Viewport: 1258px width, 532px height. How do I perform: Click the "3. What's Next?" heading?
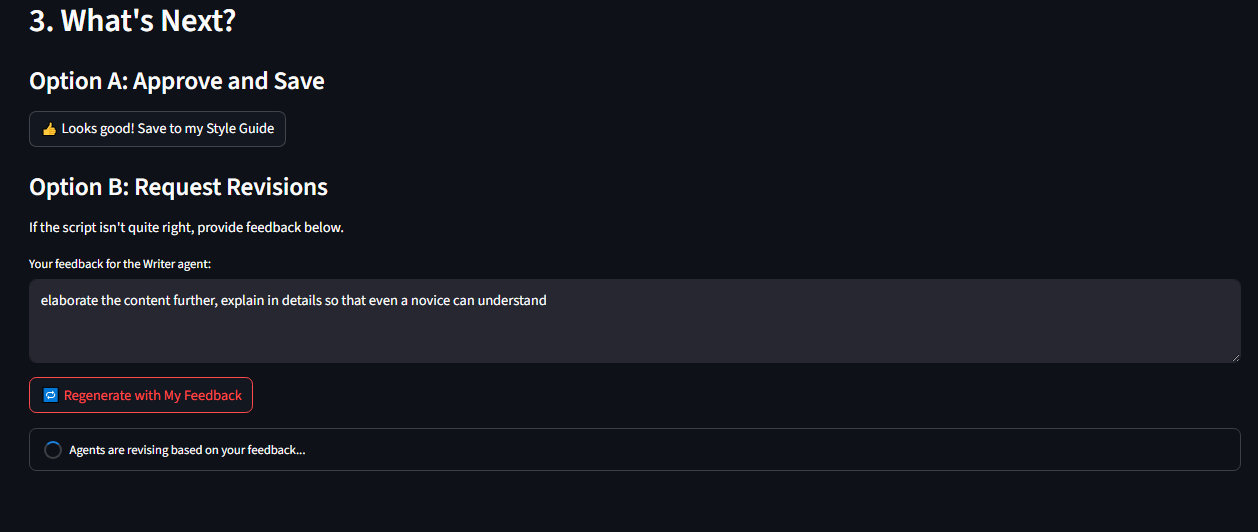[132, 20]
